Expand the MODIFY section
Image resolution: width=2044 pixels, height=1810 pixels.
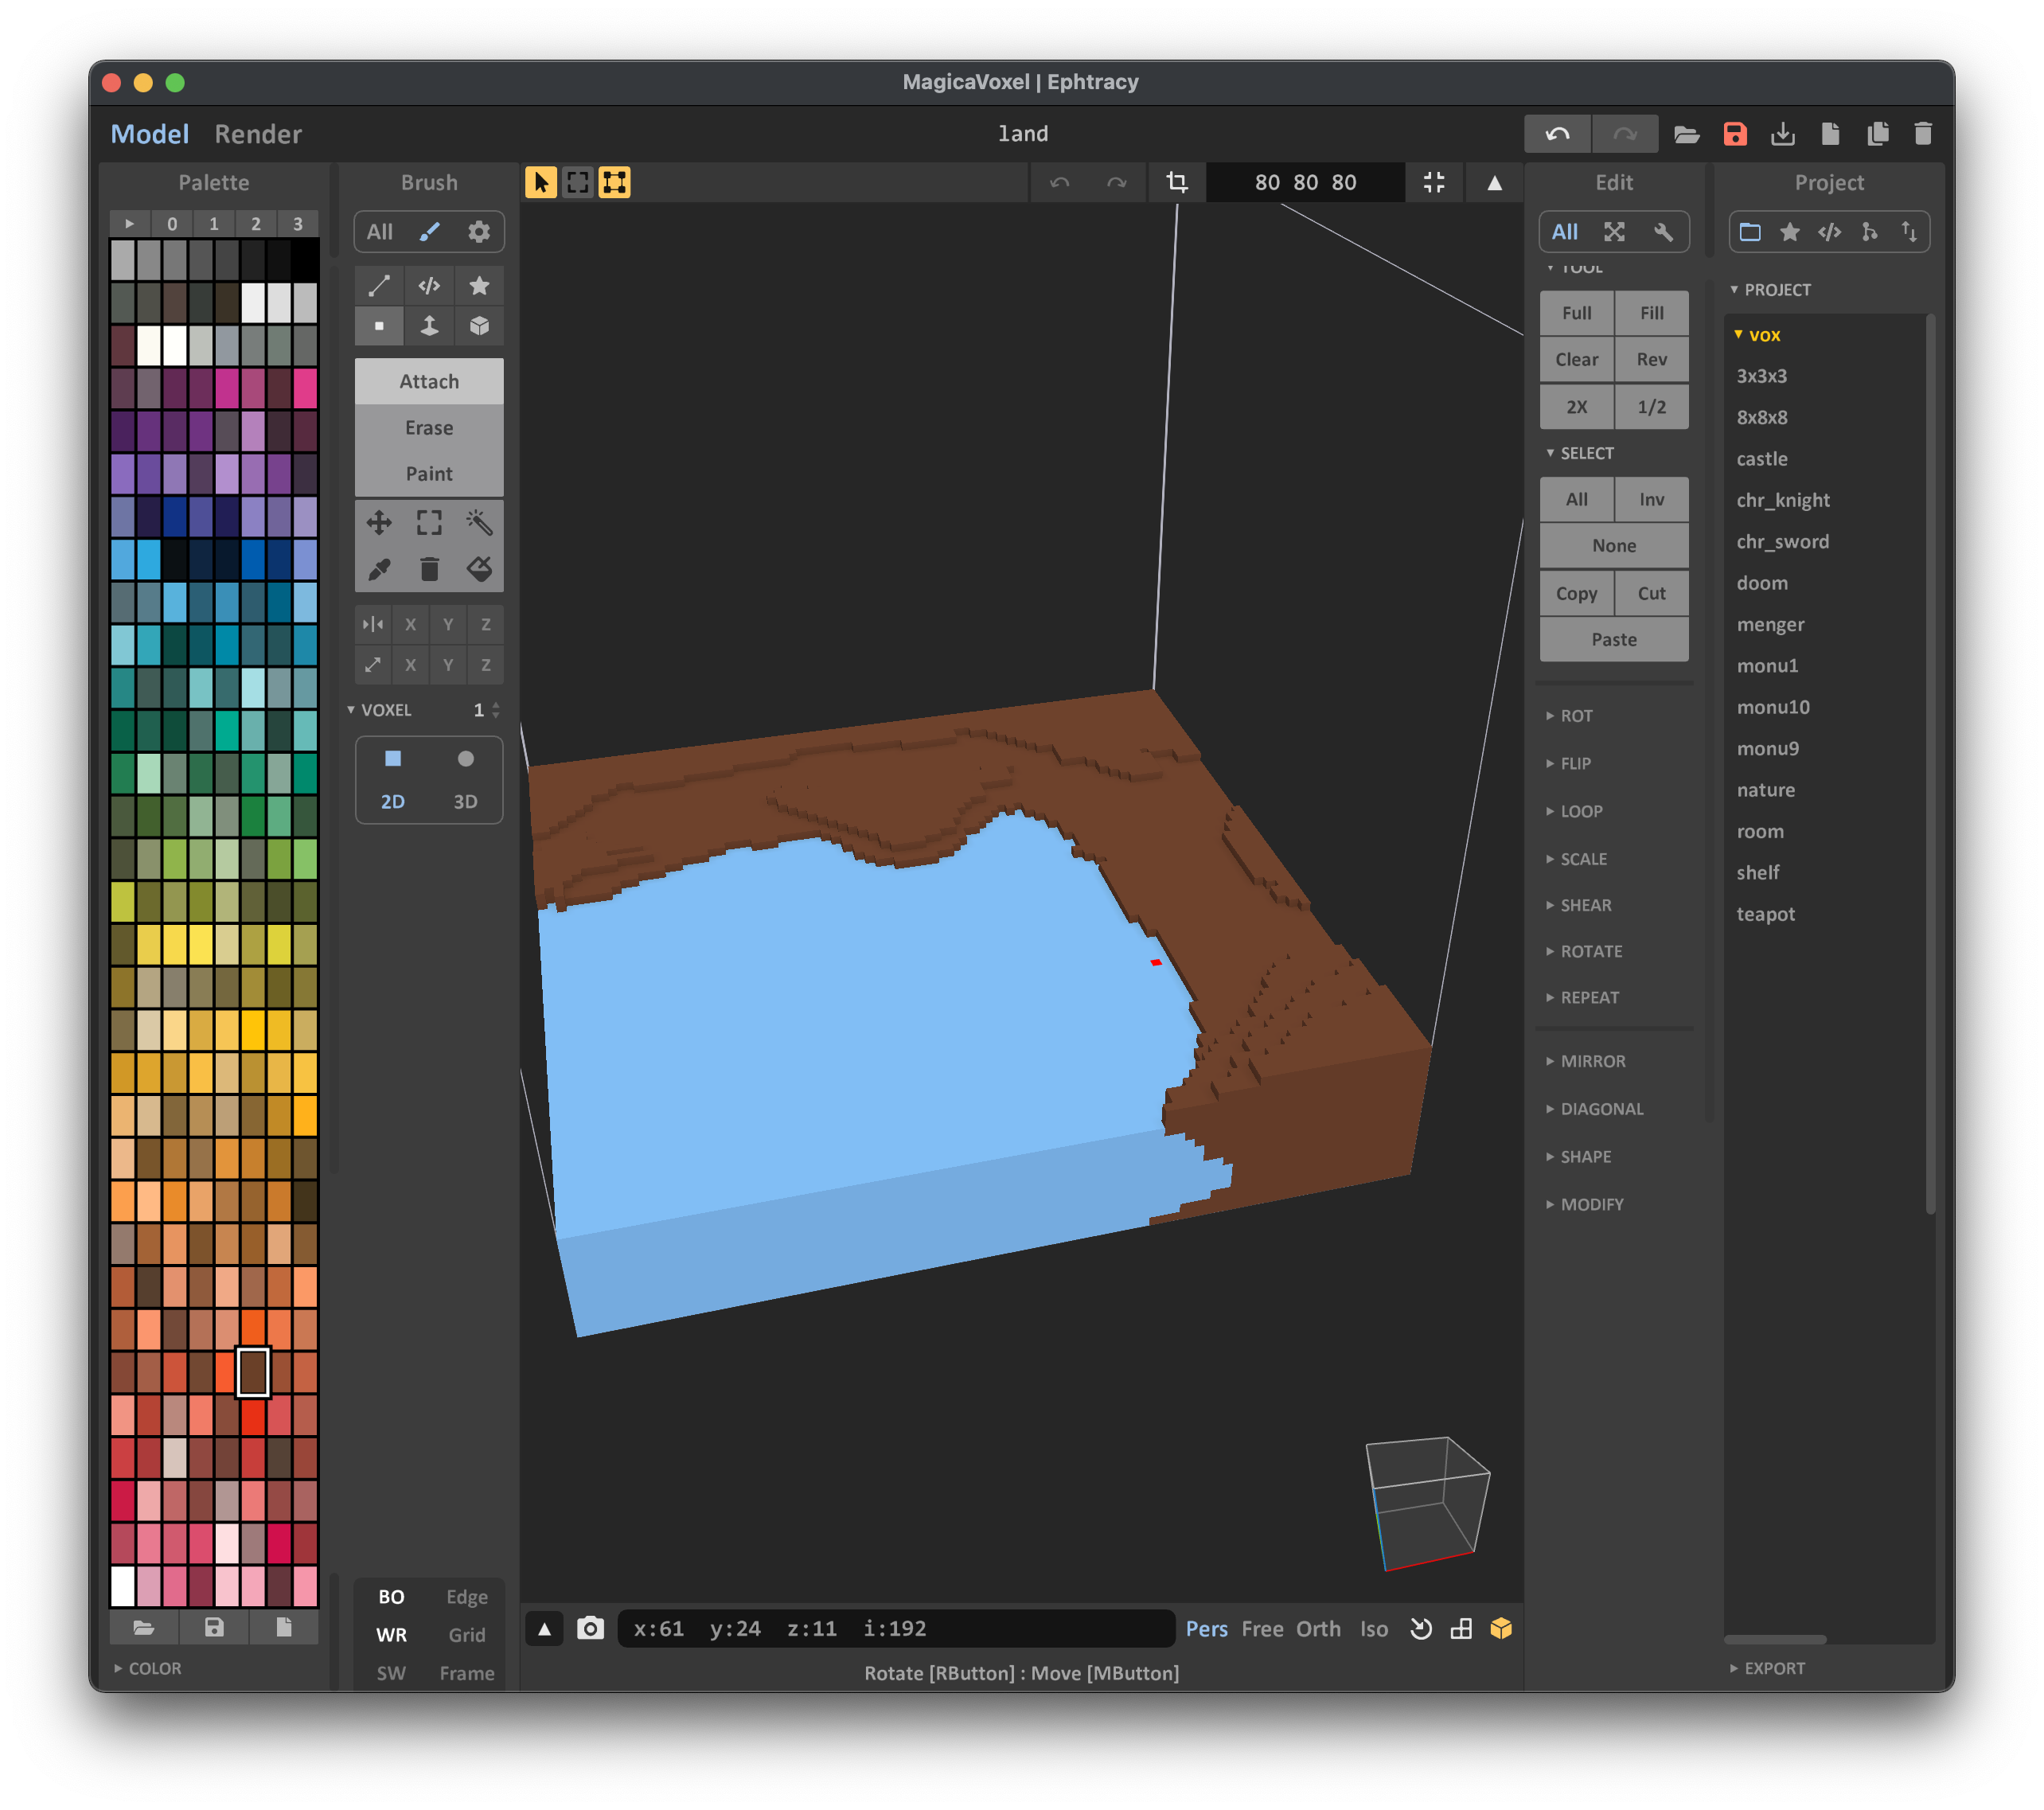pyautogui.click(x=1590, y=1202)
